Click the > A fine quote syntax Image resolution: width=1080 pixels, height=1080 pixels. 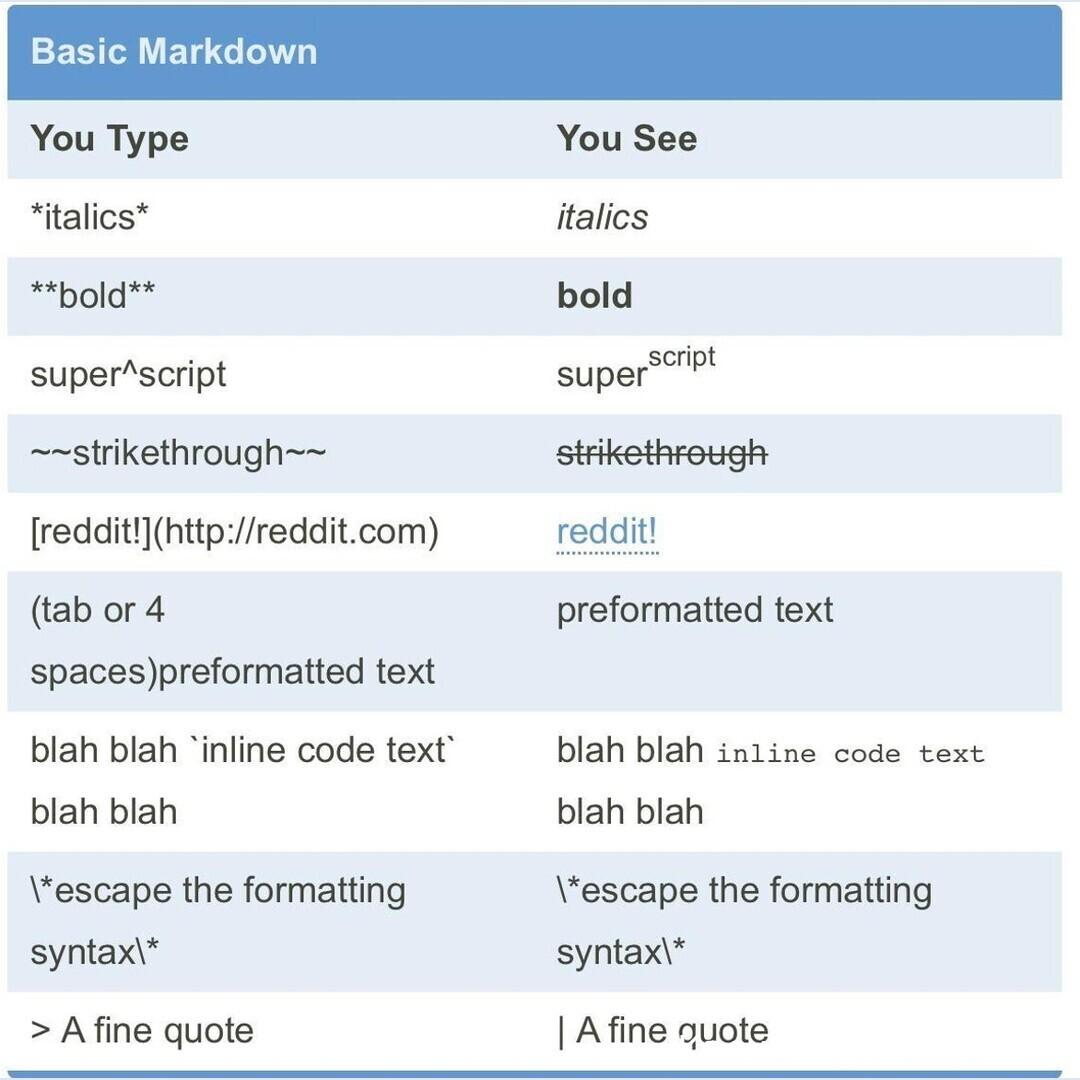(x=142, y=1031)
